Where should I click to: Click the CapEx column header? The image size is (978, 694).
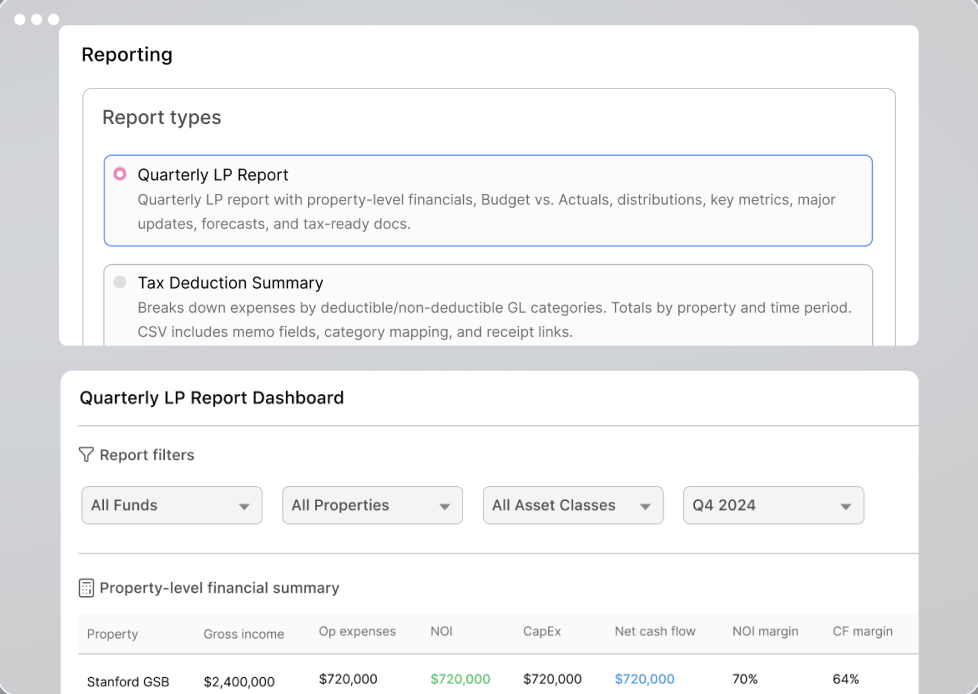pos(541,632)
